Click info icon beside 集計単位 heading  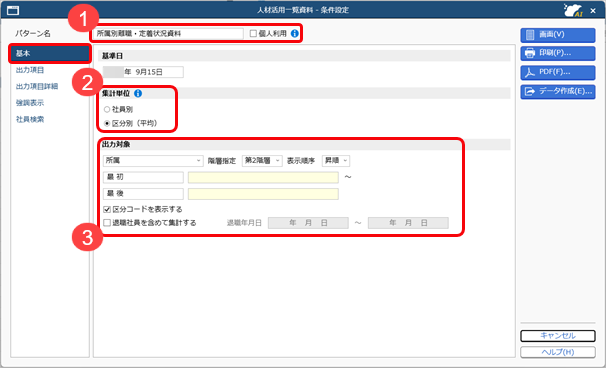click(x=138, y=94)
